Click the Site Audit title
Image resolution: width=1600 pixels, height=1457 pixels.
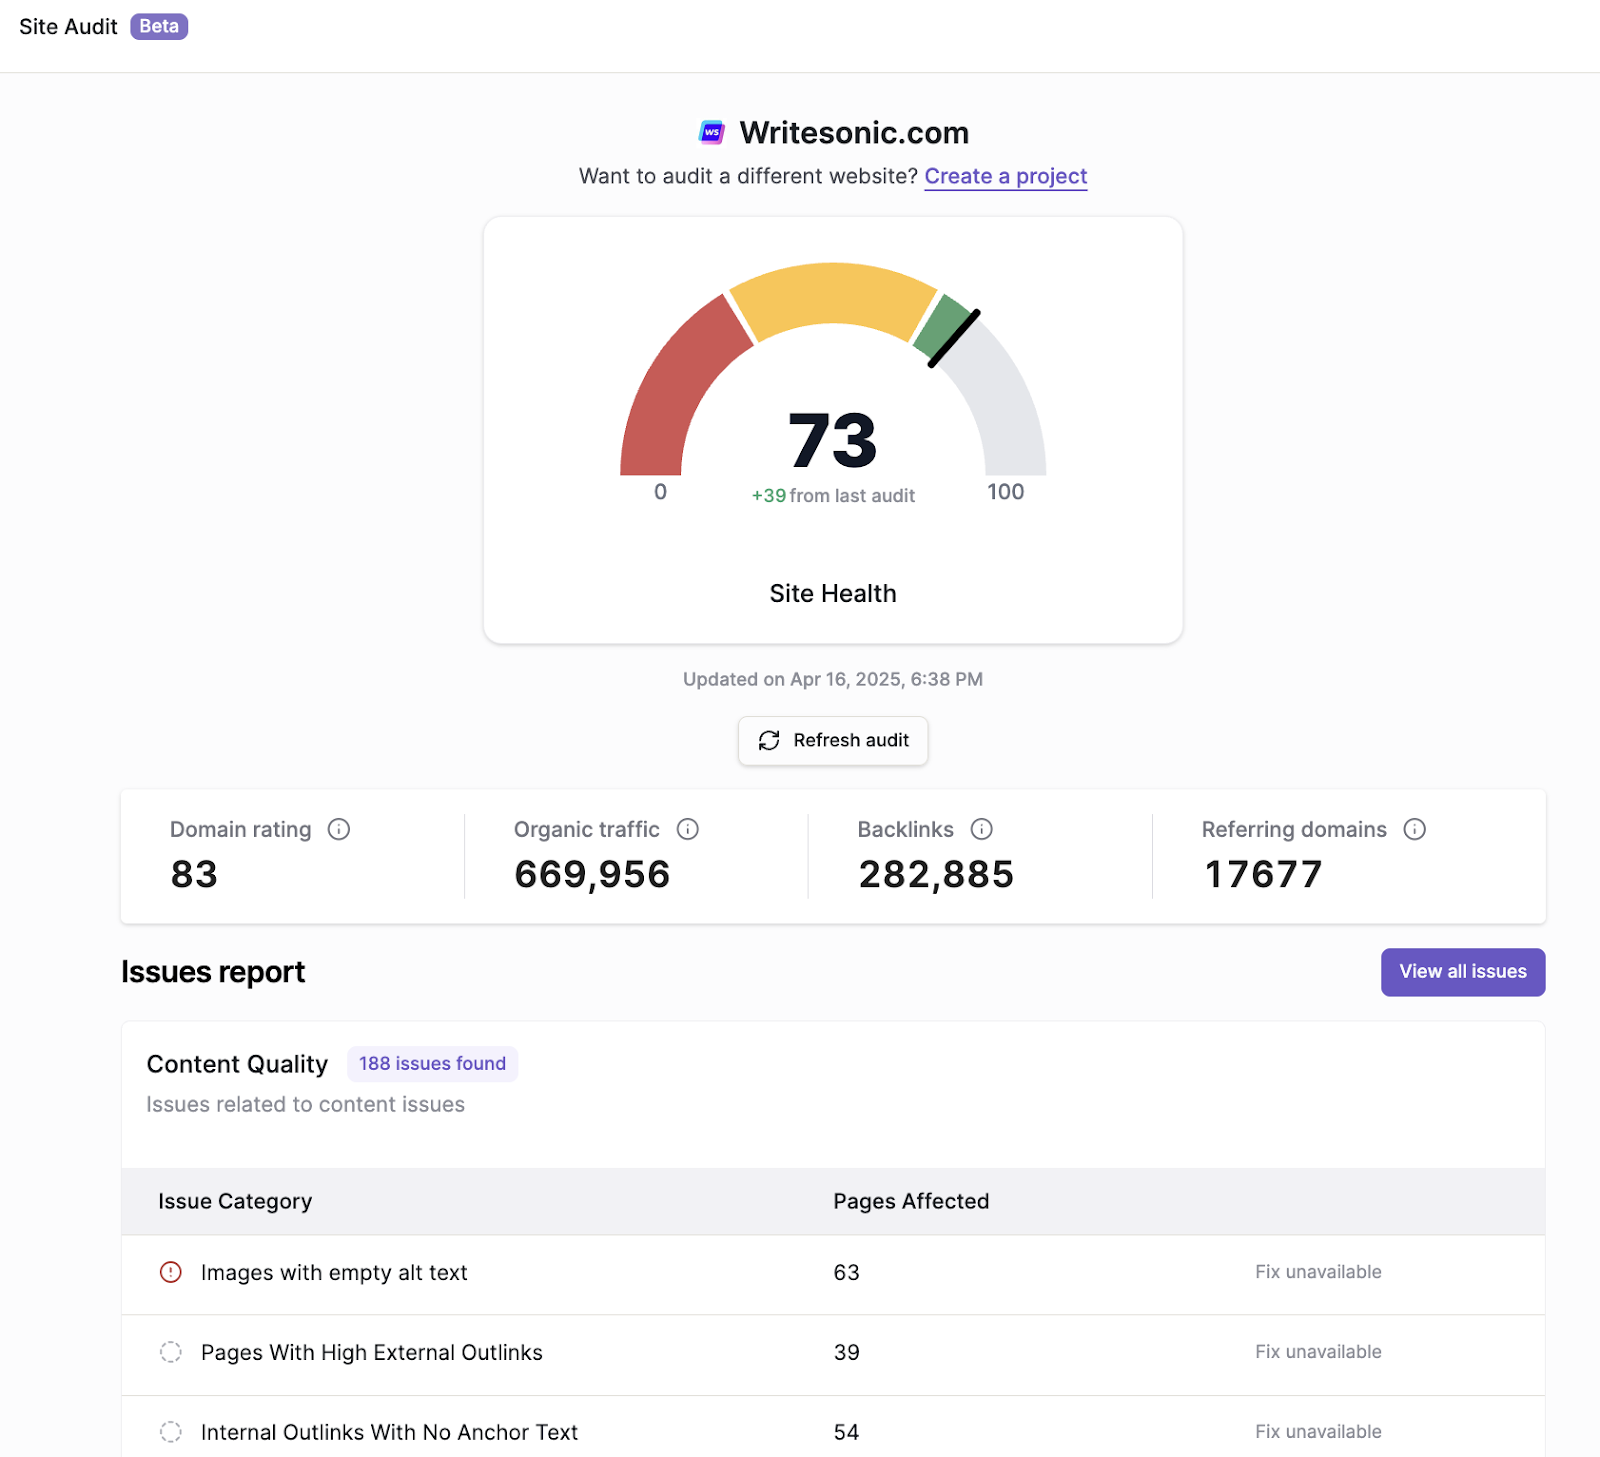point(68,27)
